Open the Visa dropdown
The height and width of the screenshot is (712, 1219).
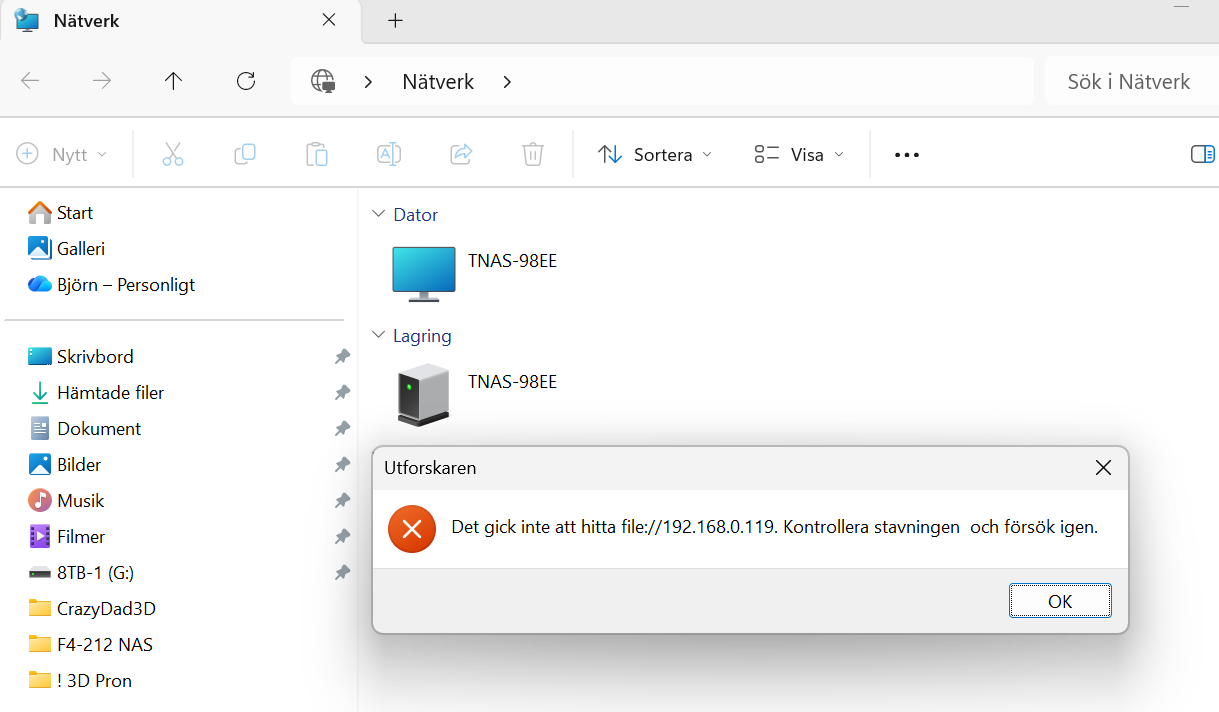[799, 154]
